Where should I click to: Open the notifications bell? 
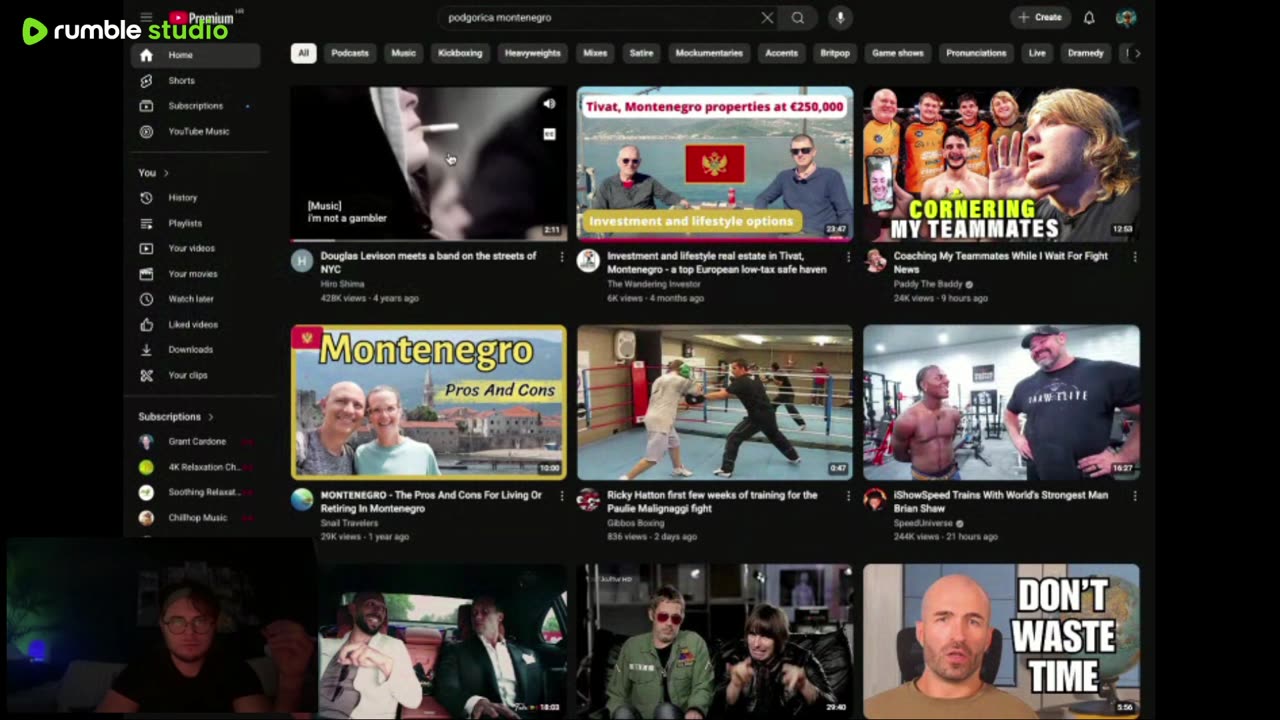[x=1089, y=17]
